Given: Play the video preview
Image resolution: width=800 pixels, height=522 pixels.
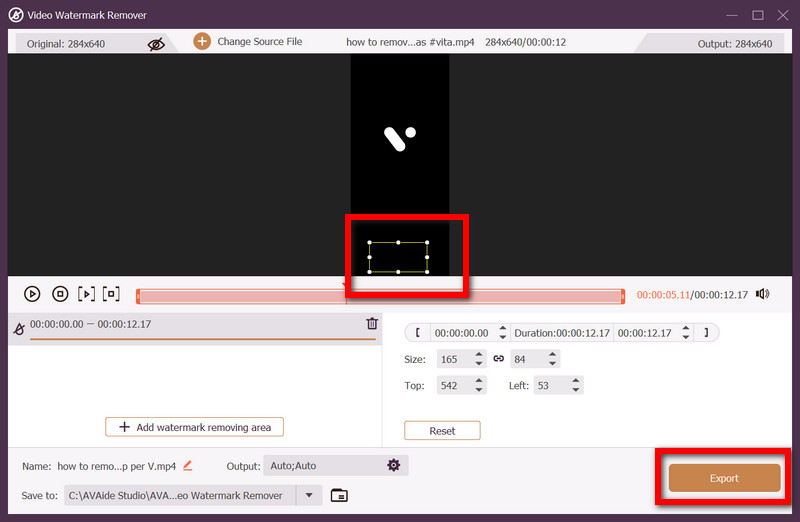Looking at the screenshot, I should click(32, 294).
